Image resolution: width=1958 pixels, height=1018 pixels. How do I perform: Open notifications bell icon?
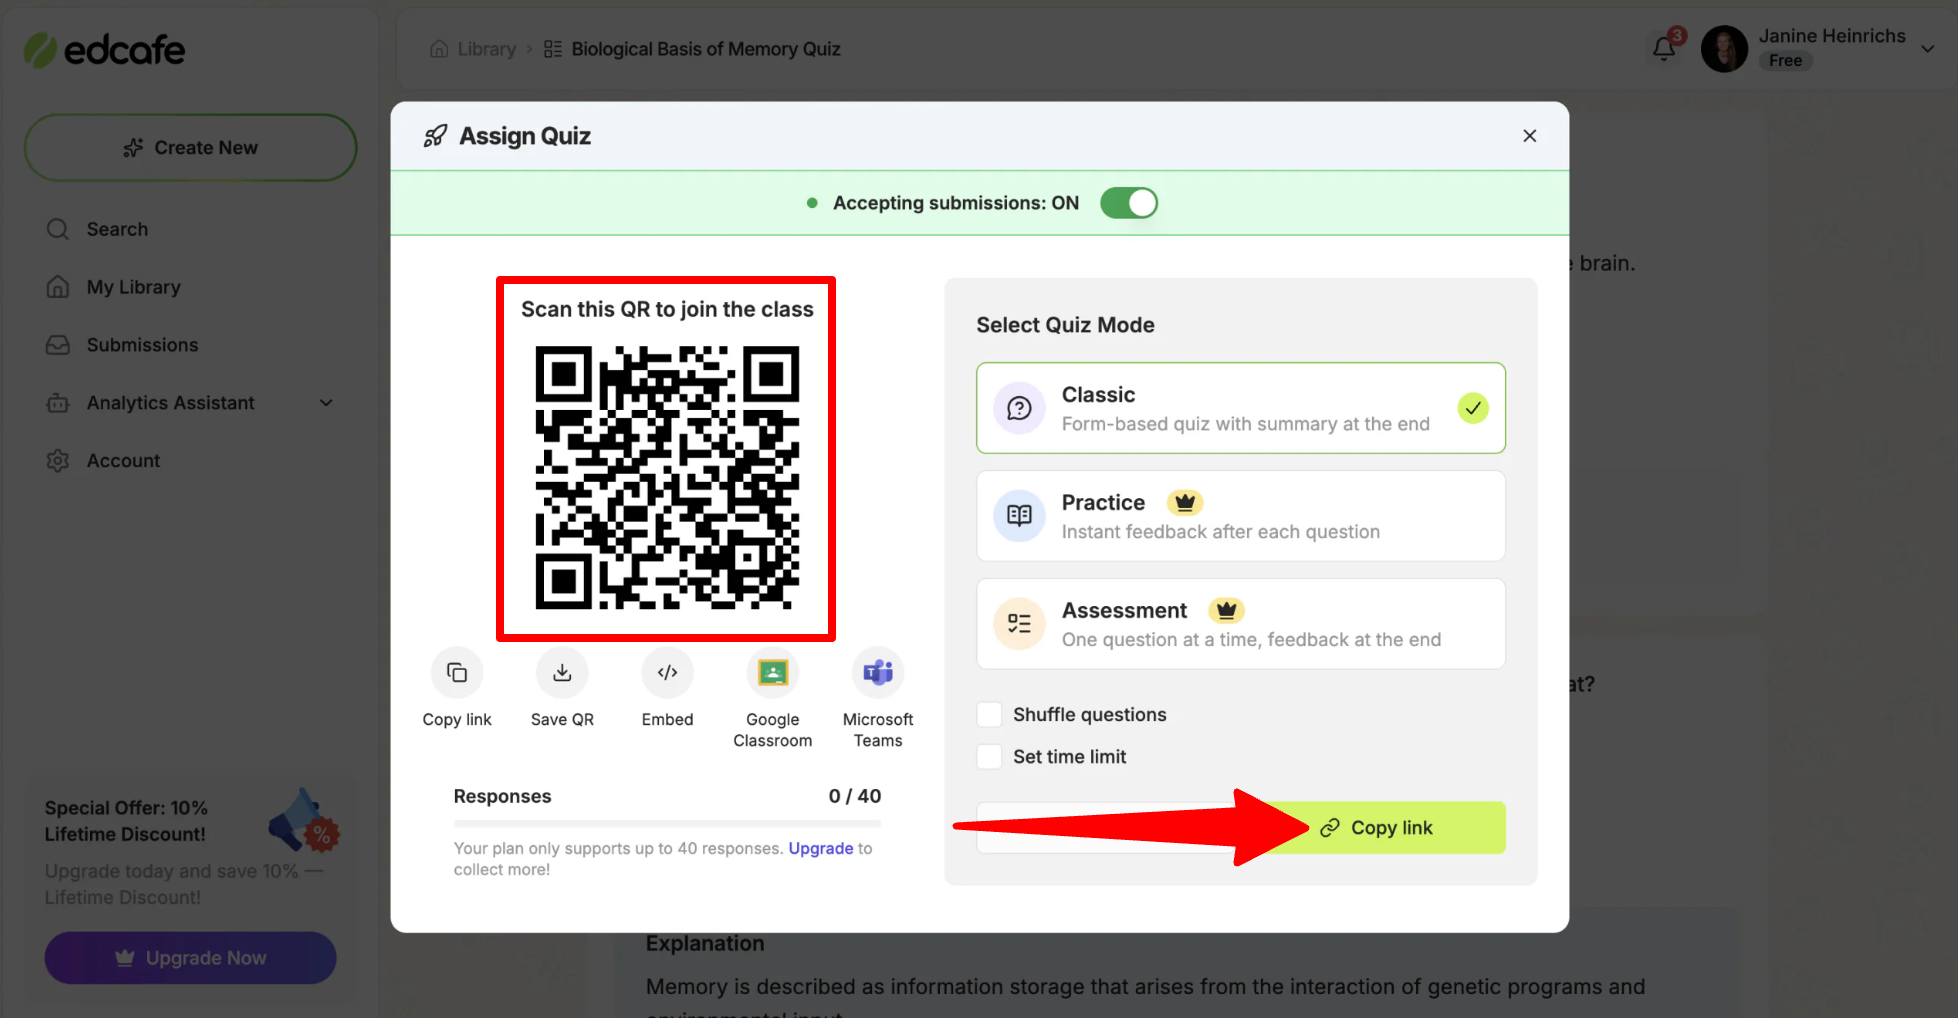tap(1664, 48)
